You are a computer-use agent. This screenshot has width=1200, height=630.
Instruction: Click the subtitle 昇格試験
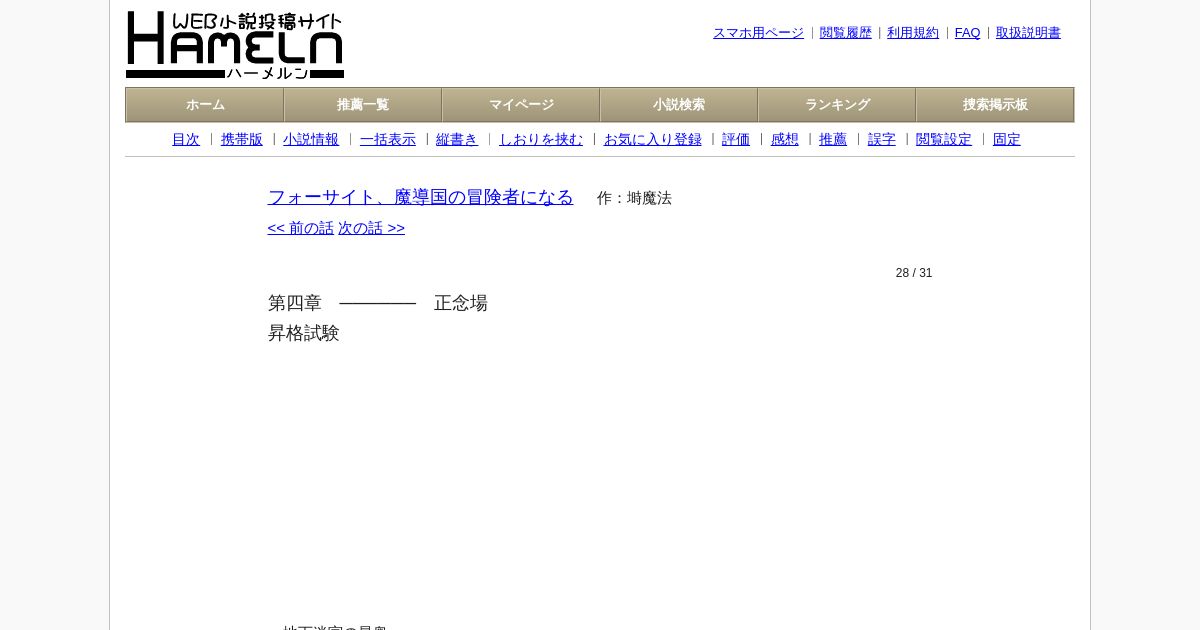point(304,333)
